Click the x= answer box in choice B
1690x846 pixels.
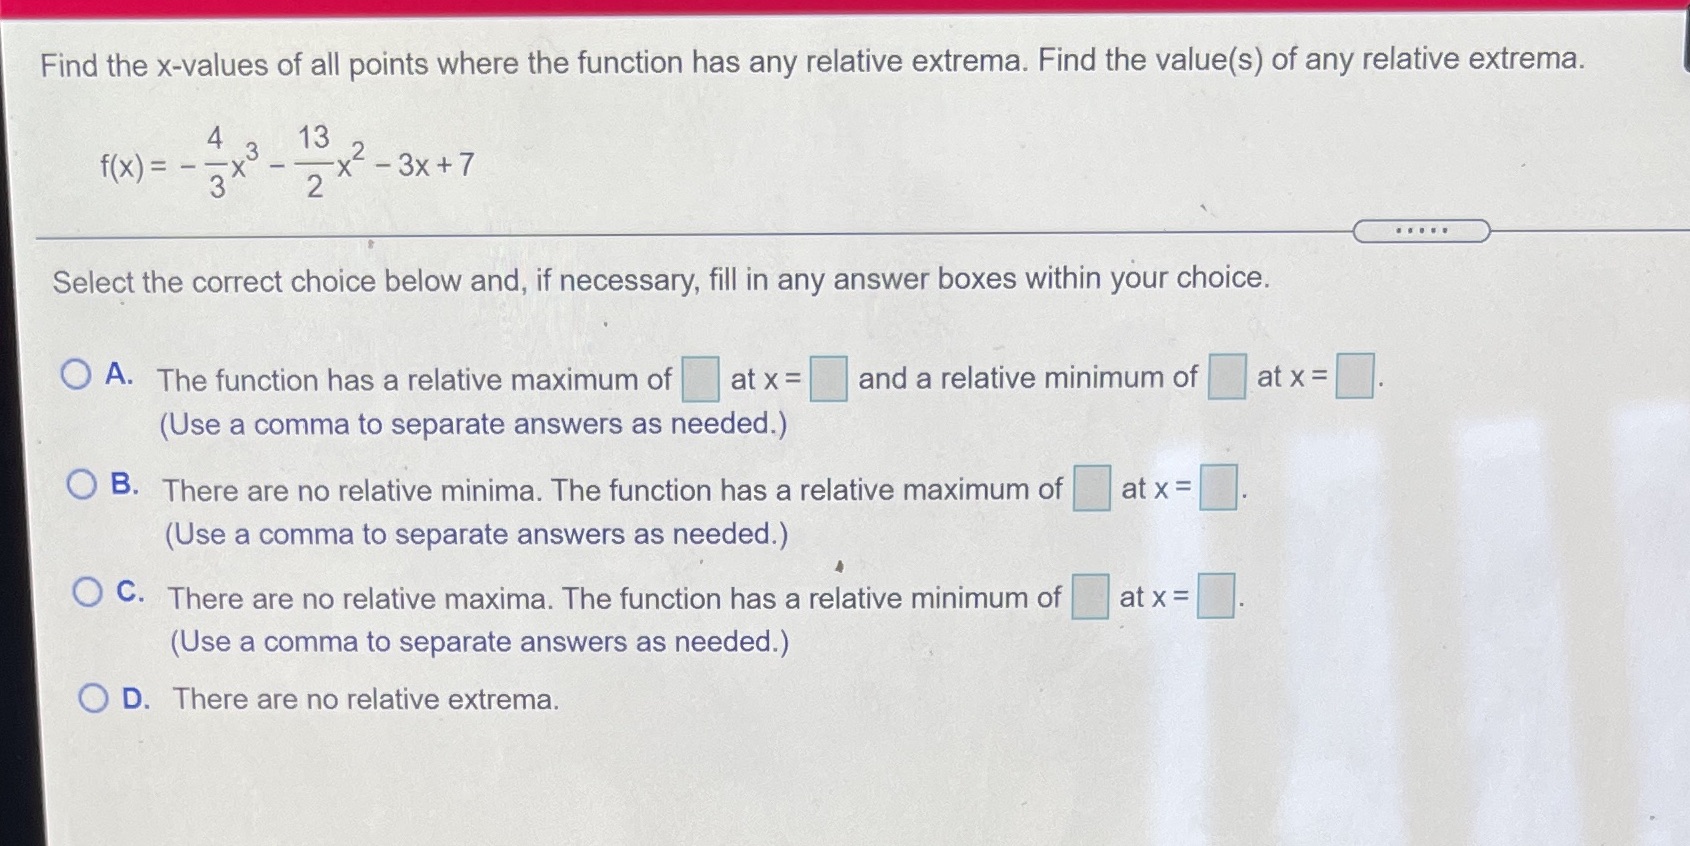(1220, 490)
